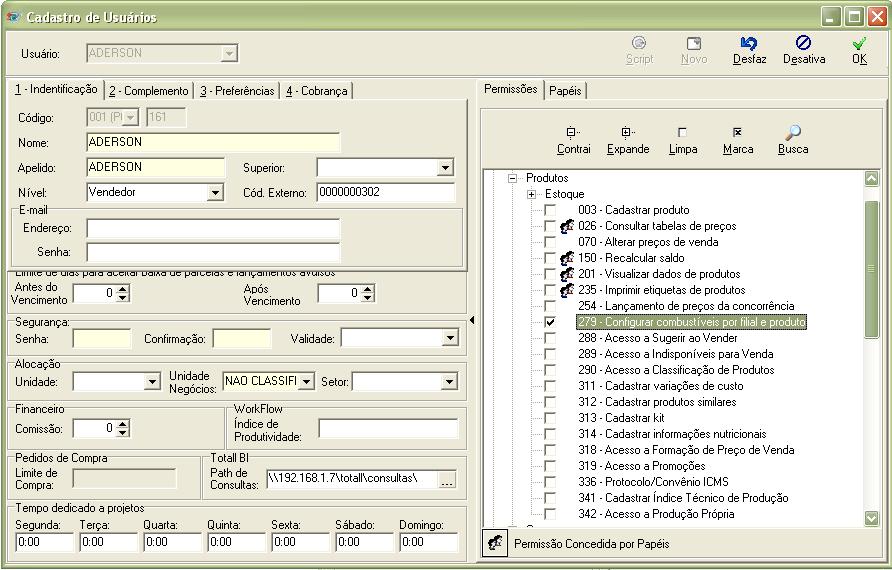892x570 pixels.
Task: Open the Permissões tab
Action: [510, 89]
